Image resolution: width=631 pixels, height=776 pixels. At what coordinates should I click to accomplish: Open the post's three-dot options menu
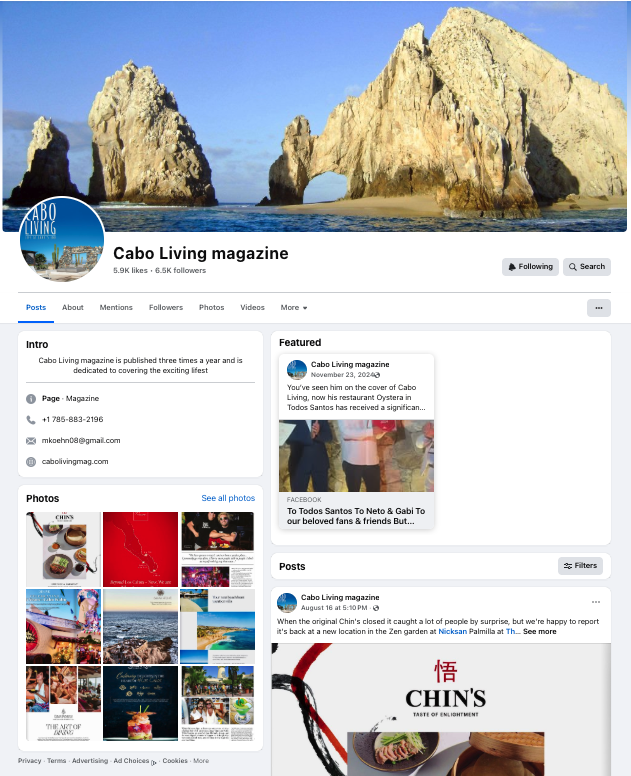596,602
